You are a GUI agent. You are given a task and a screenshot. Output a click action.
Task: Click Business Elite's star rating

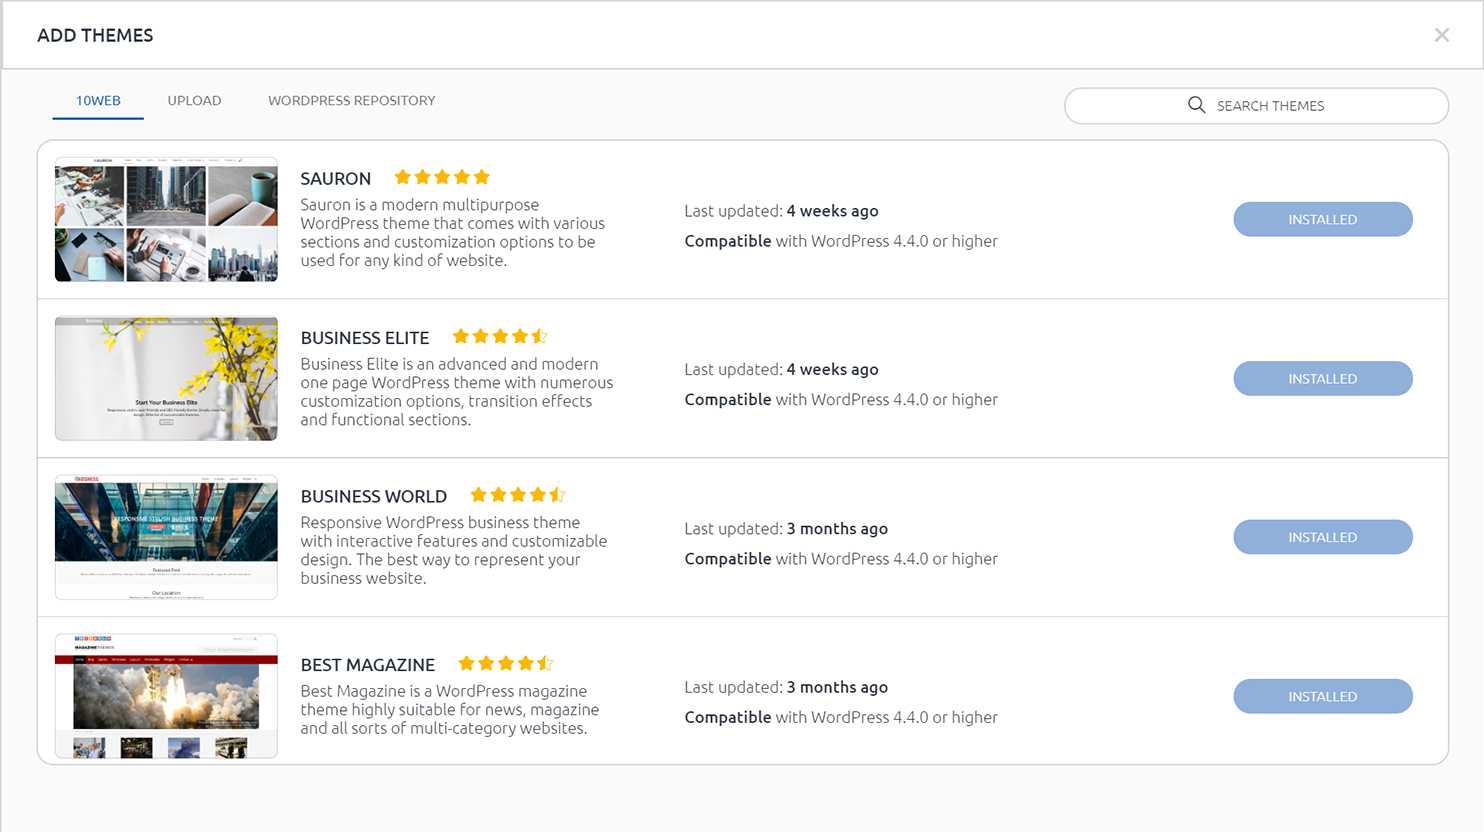500,336
